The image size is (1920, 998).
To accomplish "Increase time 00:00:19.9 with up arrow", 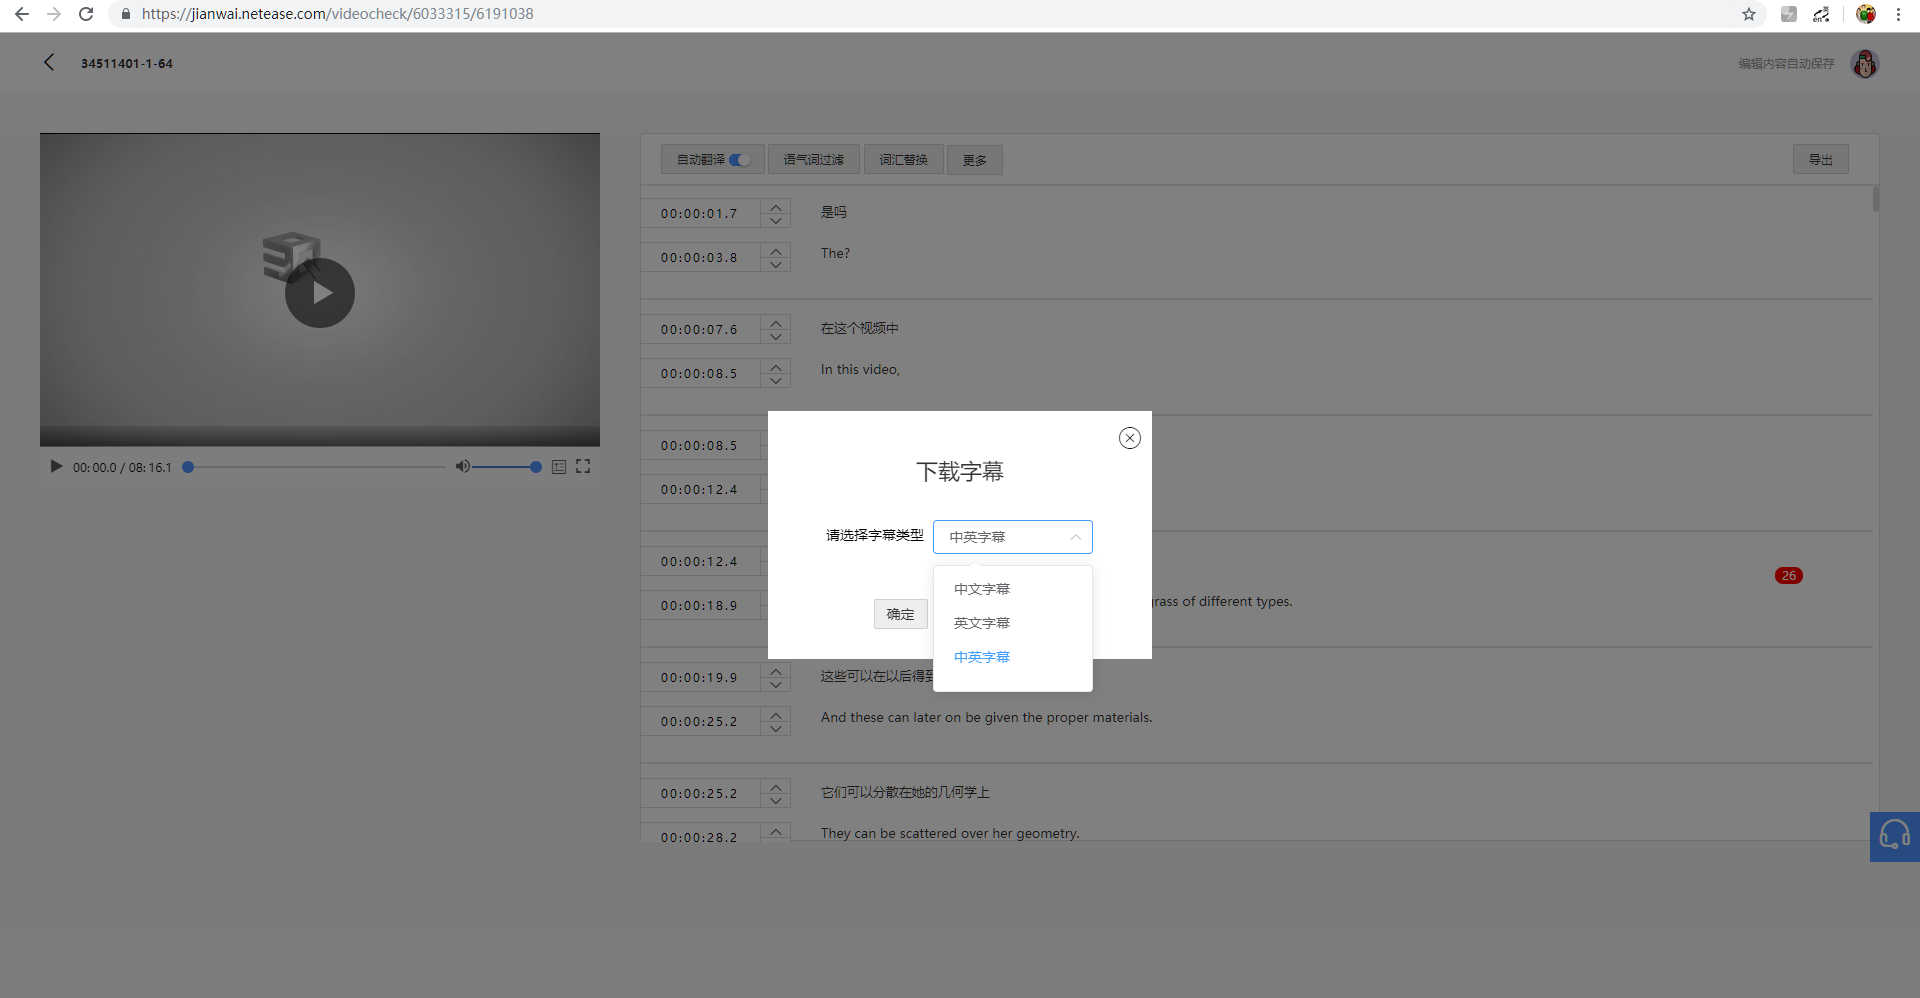I will [x=776, y=671].
